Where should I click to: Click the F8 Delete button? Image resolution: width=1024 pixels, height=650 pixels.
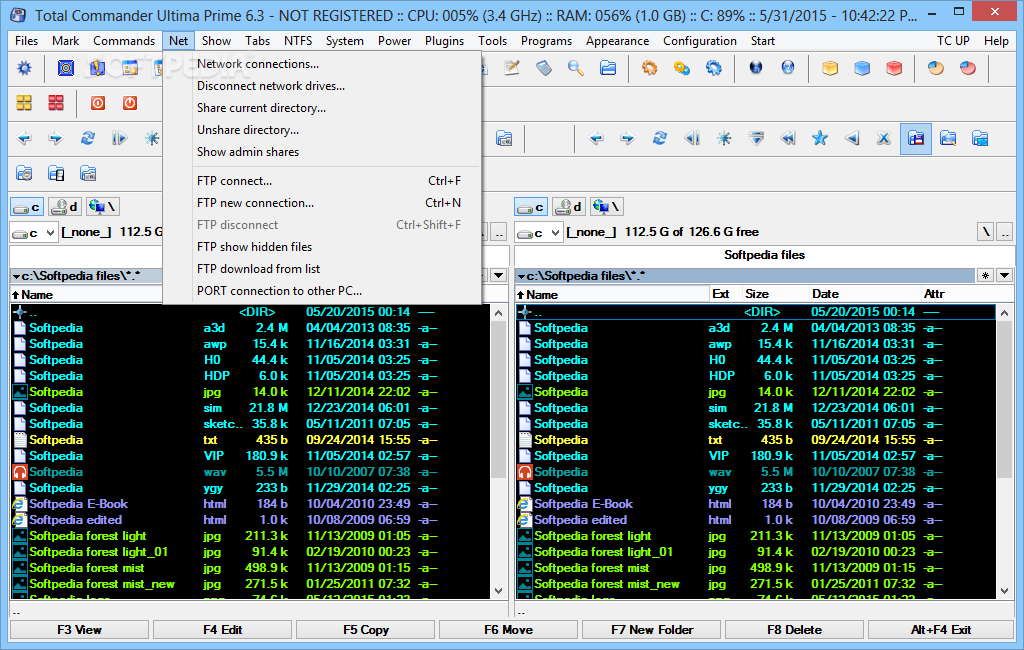(794, 630)
